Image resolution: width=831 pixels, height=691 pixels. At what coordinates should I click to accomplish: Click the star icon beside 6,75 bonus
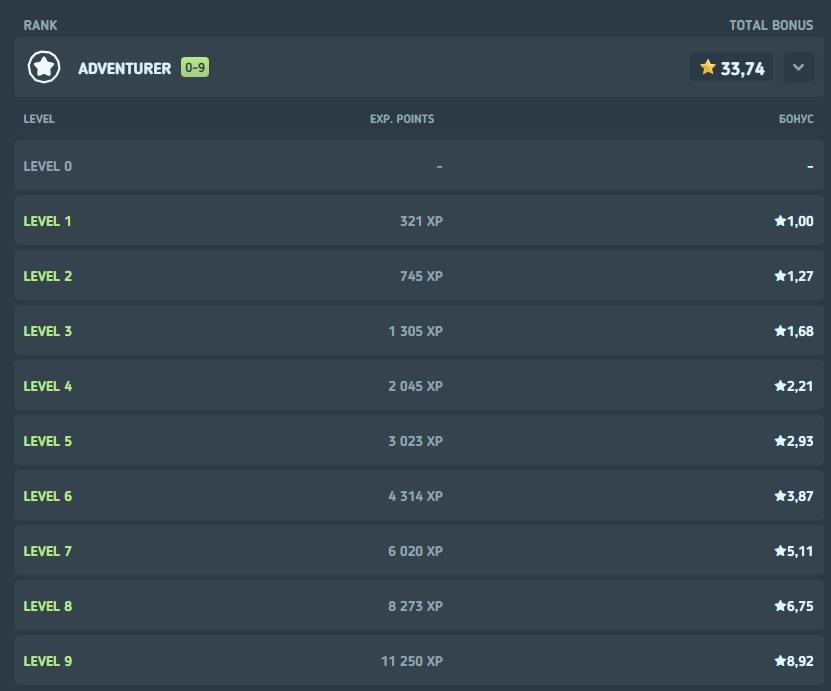tap(780, 606)
